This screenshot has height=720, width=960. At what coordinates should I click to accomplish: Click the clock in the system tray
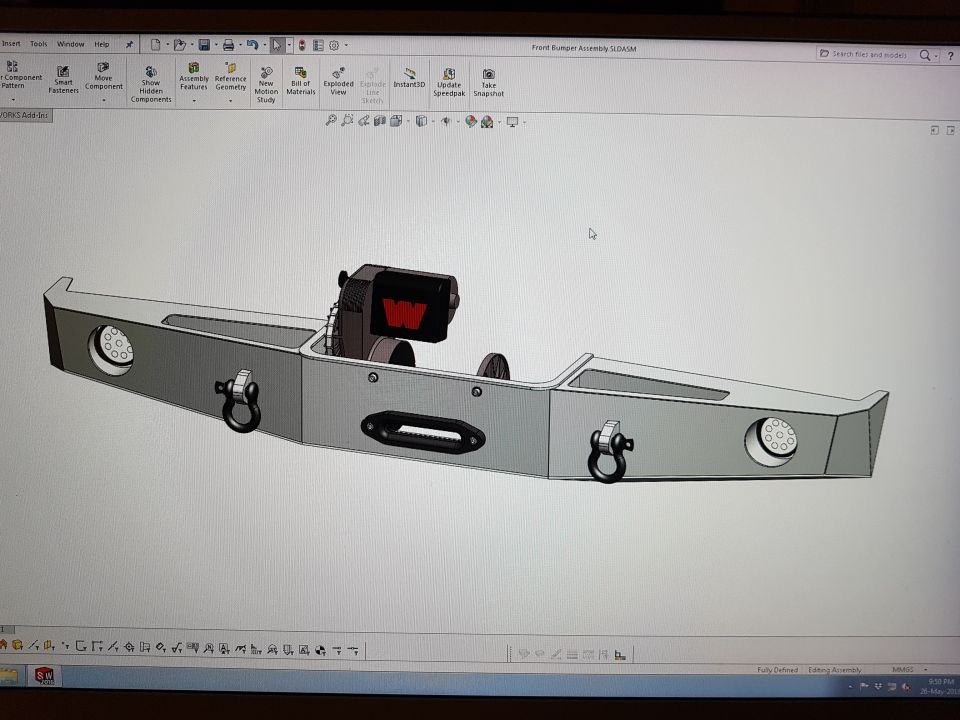pos(939,686)
